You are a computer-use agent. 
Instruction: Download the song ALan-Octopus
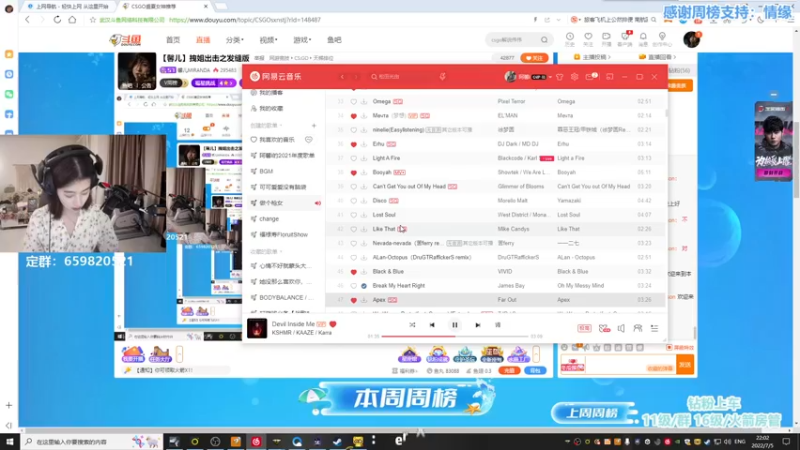click(364, 258)
